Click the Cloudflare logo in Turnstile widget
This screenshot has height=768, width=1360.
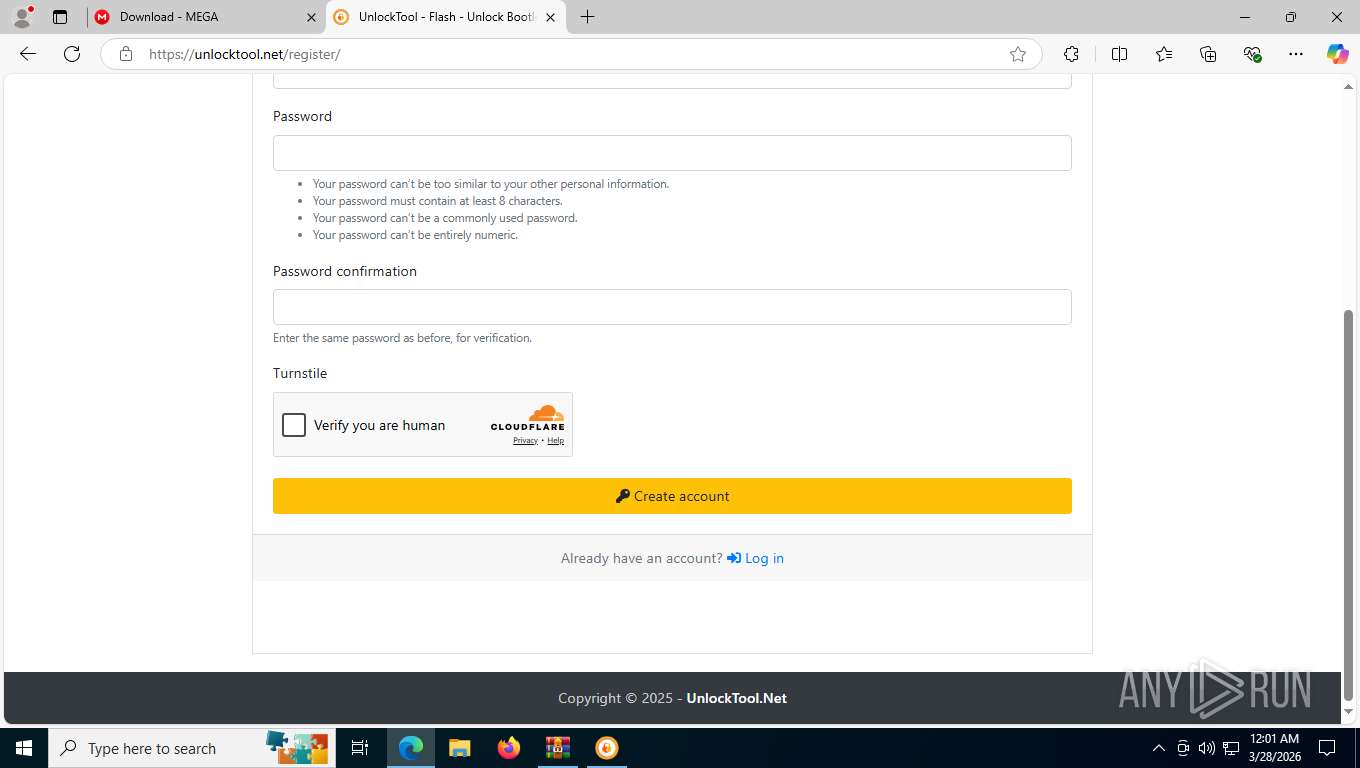pyautogui.click(x=527, y=418)
